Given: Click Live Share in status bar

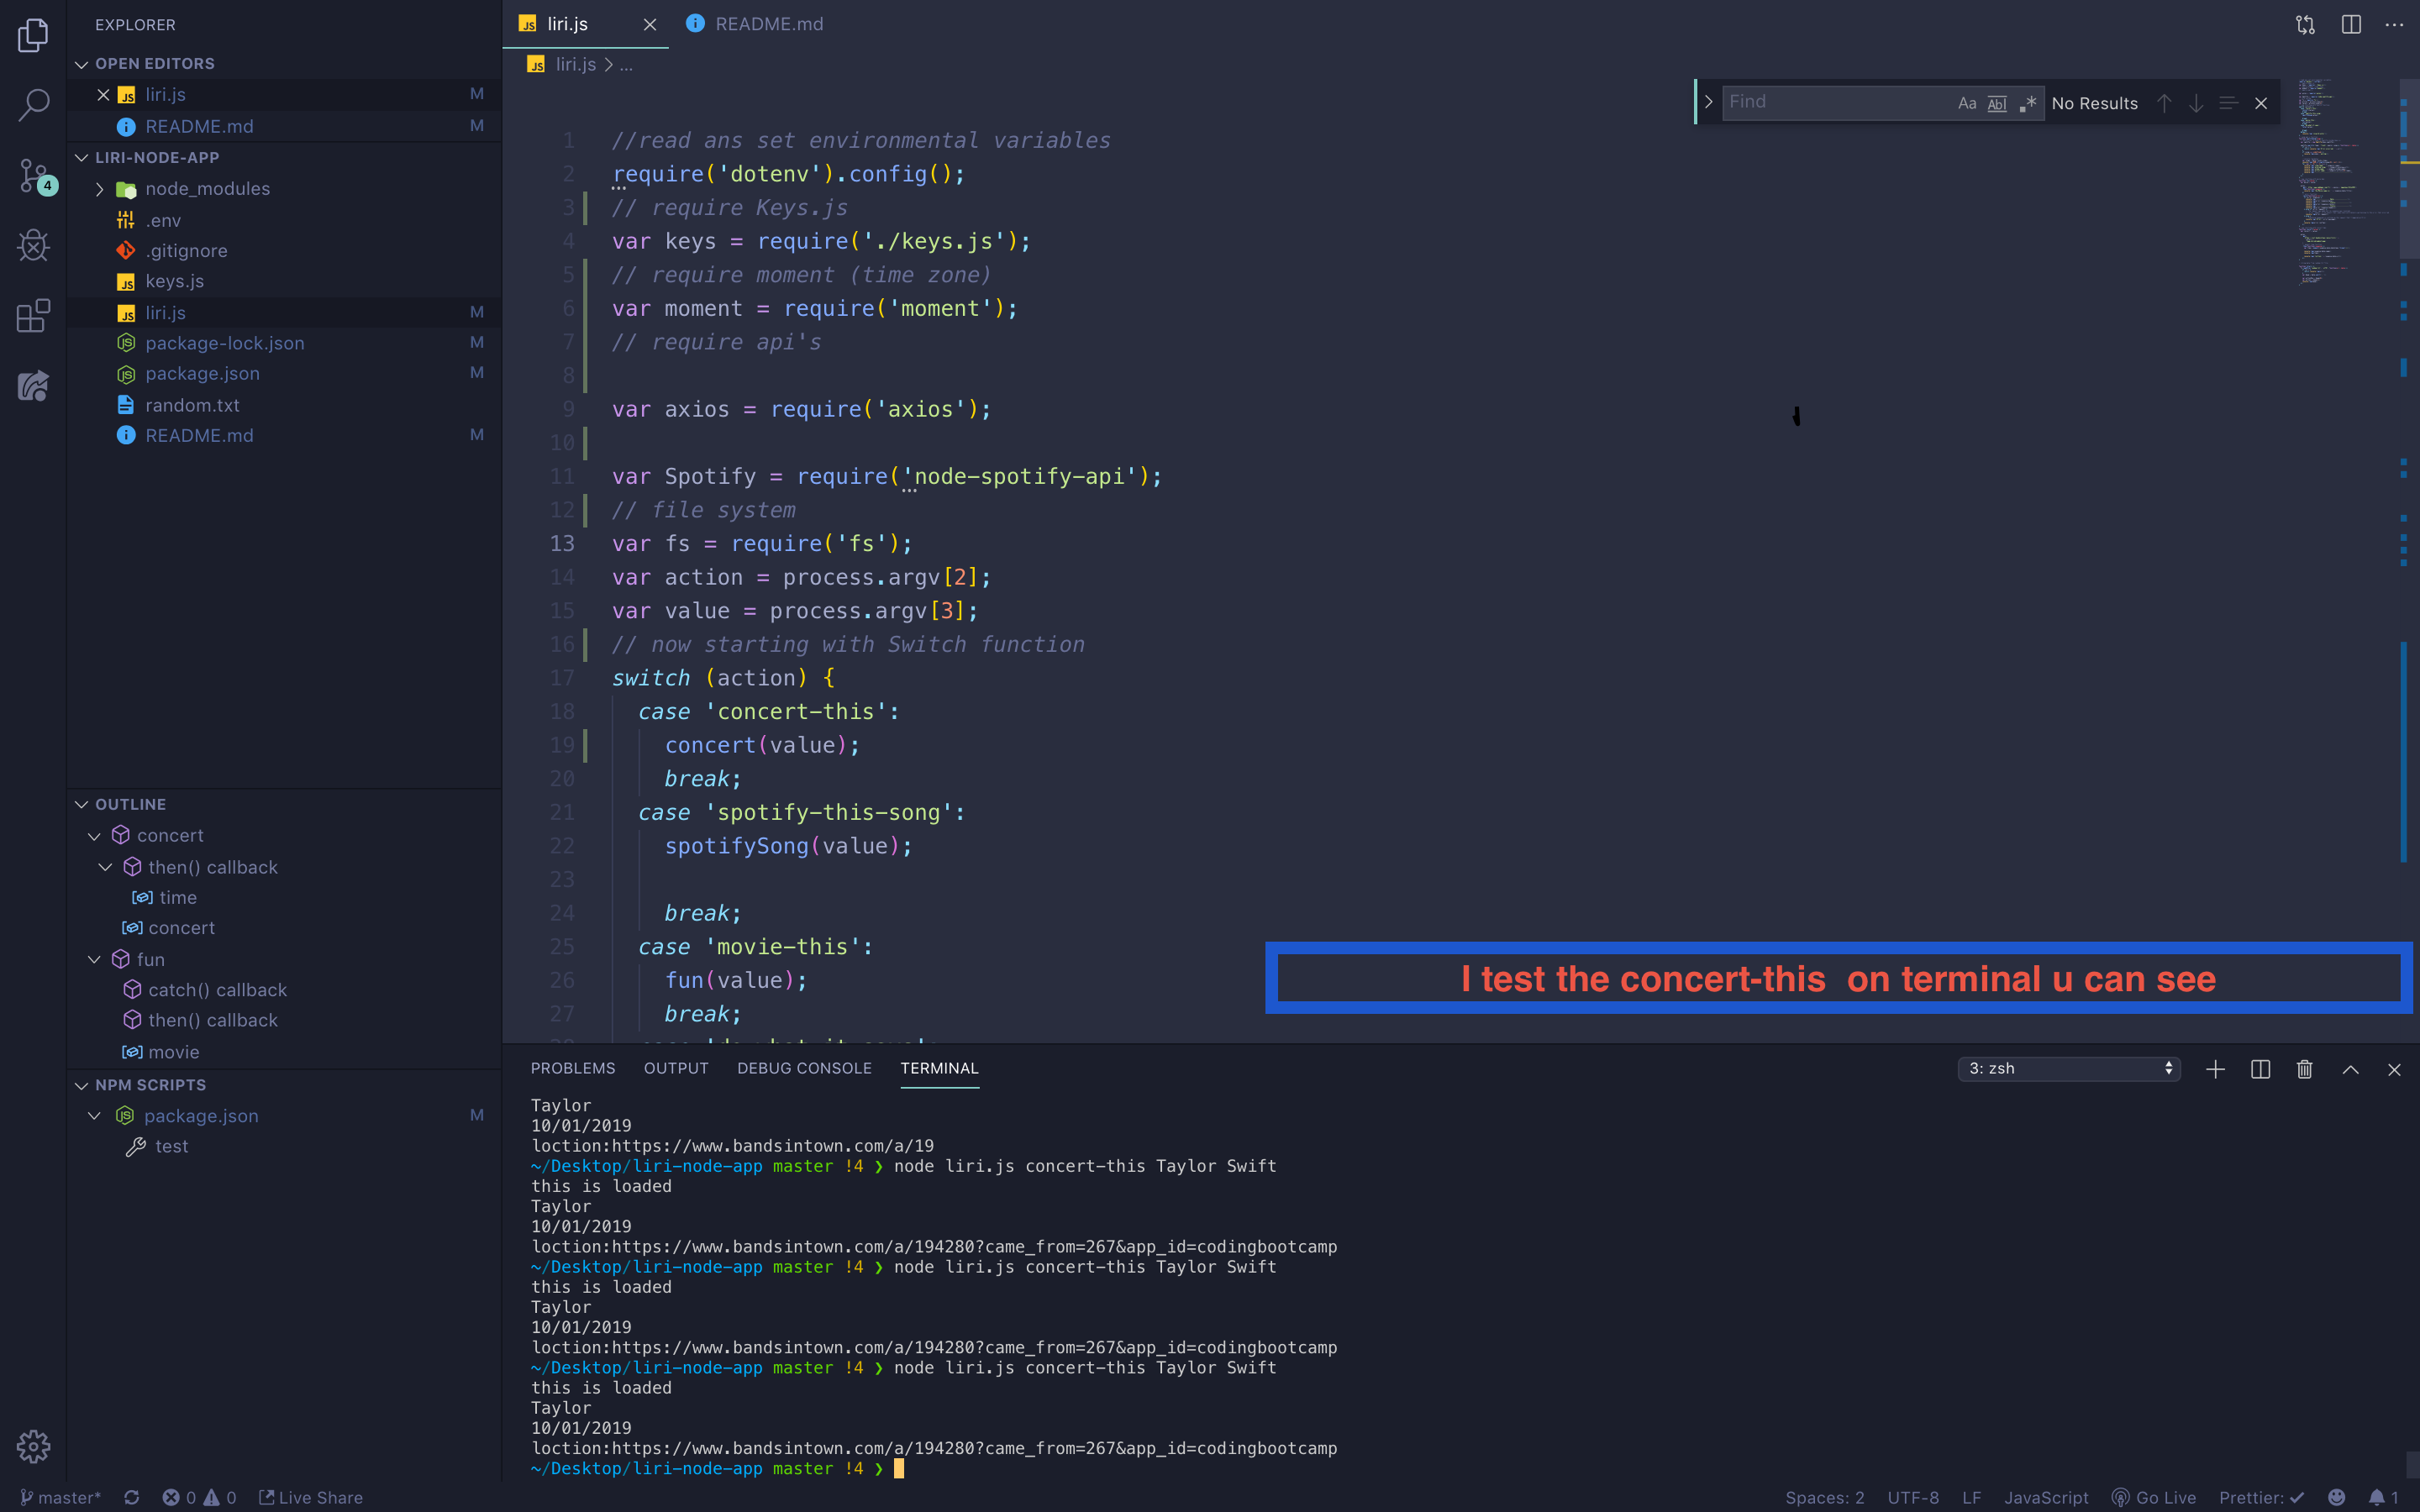Looking at the screenshot, I should (311, 1497).
